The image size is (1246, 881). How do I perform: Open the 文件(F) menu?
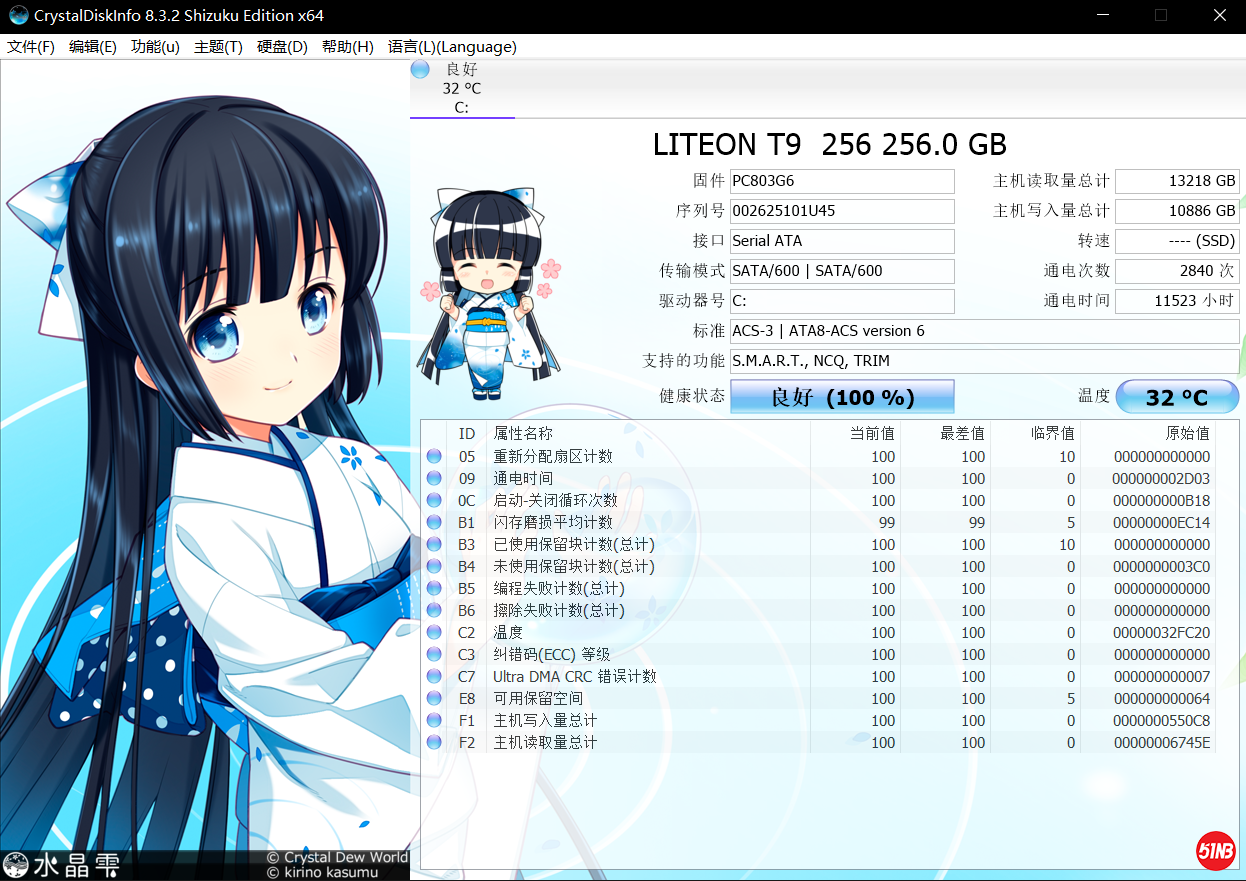pyautogui.click(x=31, y=47)
